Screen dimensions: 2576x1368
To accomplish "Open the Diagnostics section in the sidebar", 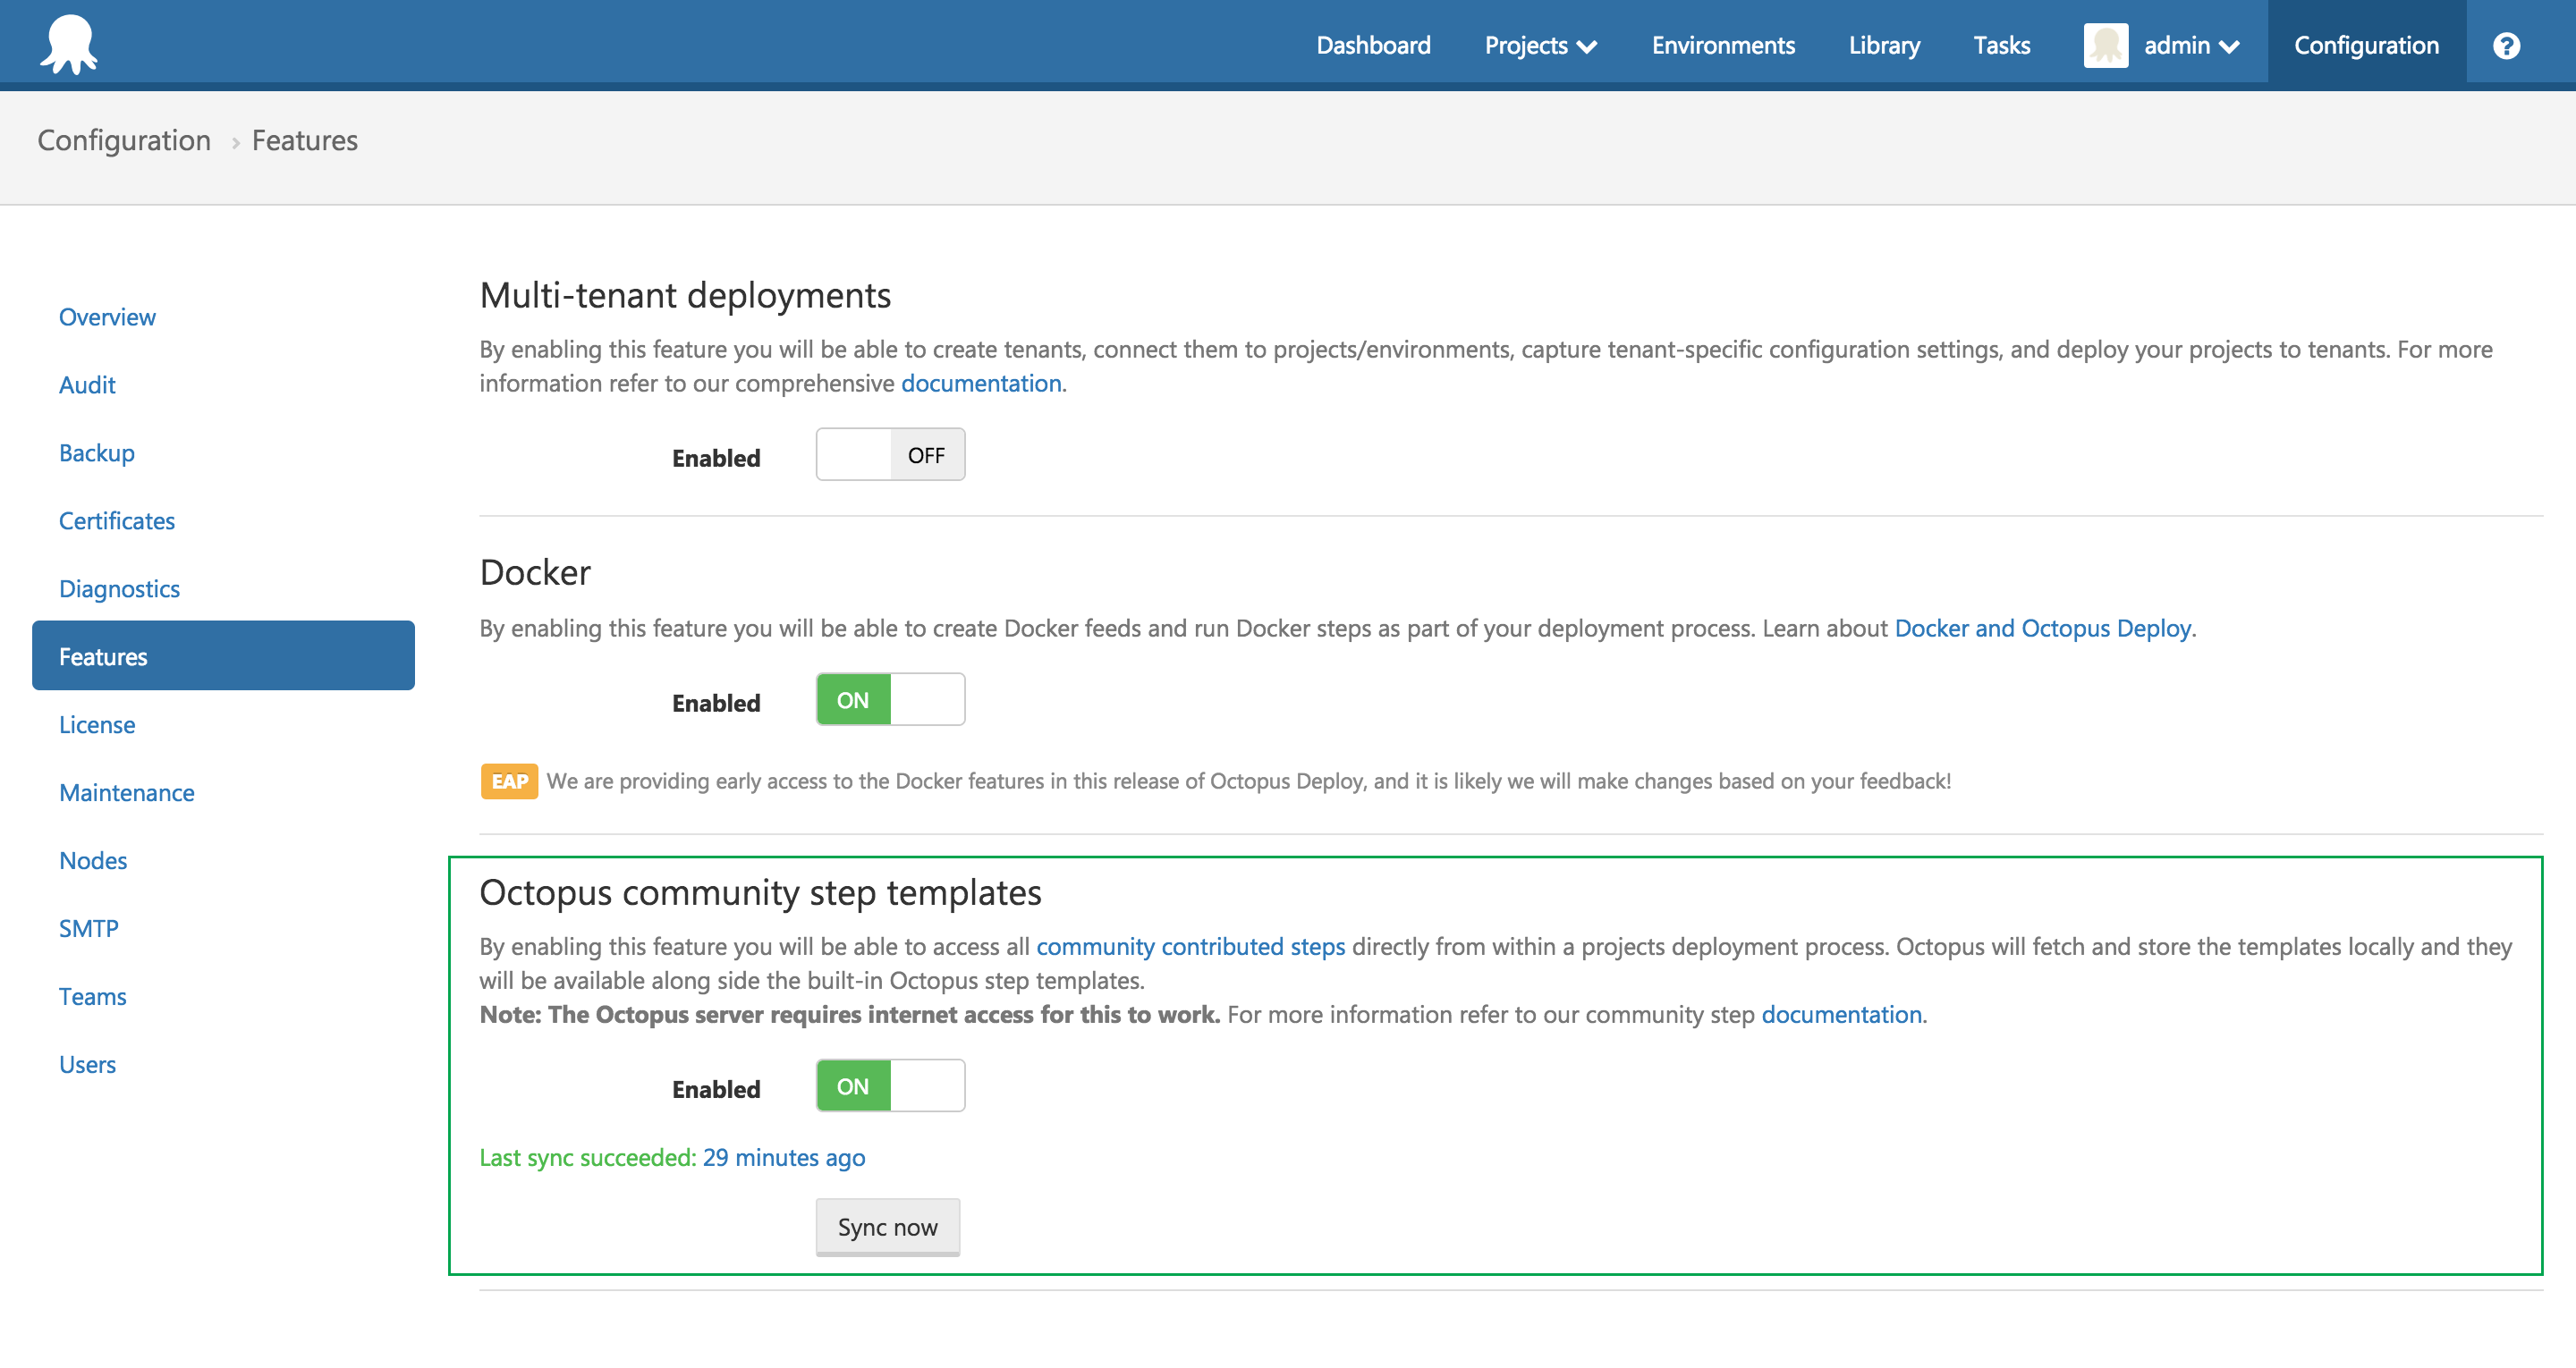I will pyautogui.click(x=118, y=588).
